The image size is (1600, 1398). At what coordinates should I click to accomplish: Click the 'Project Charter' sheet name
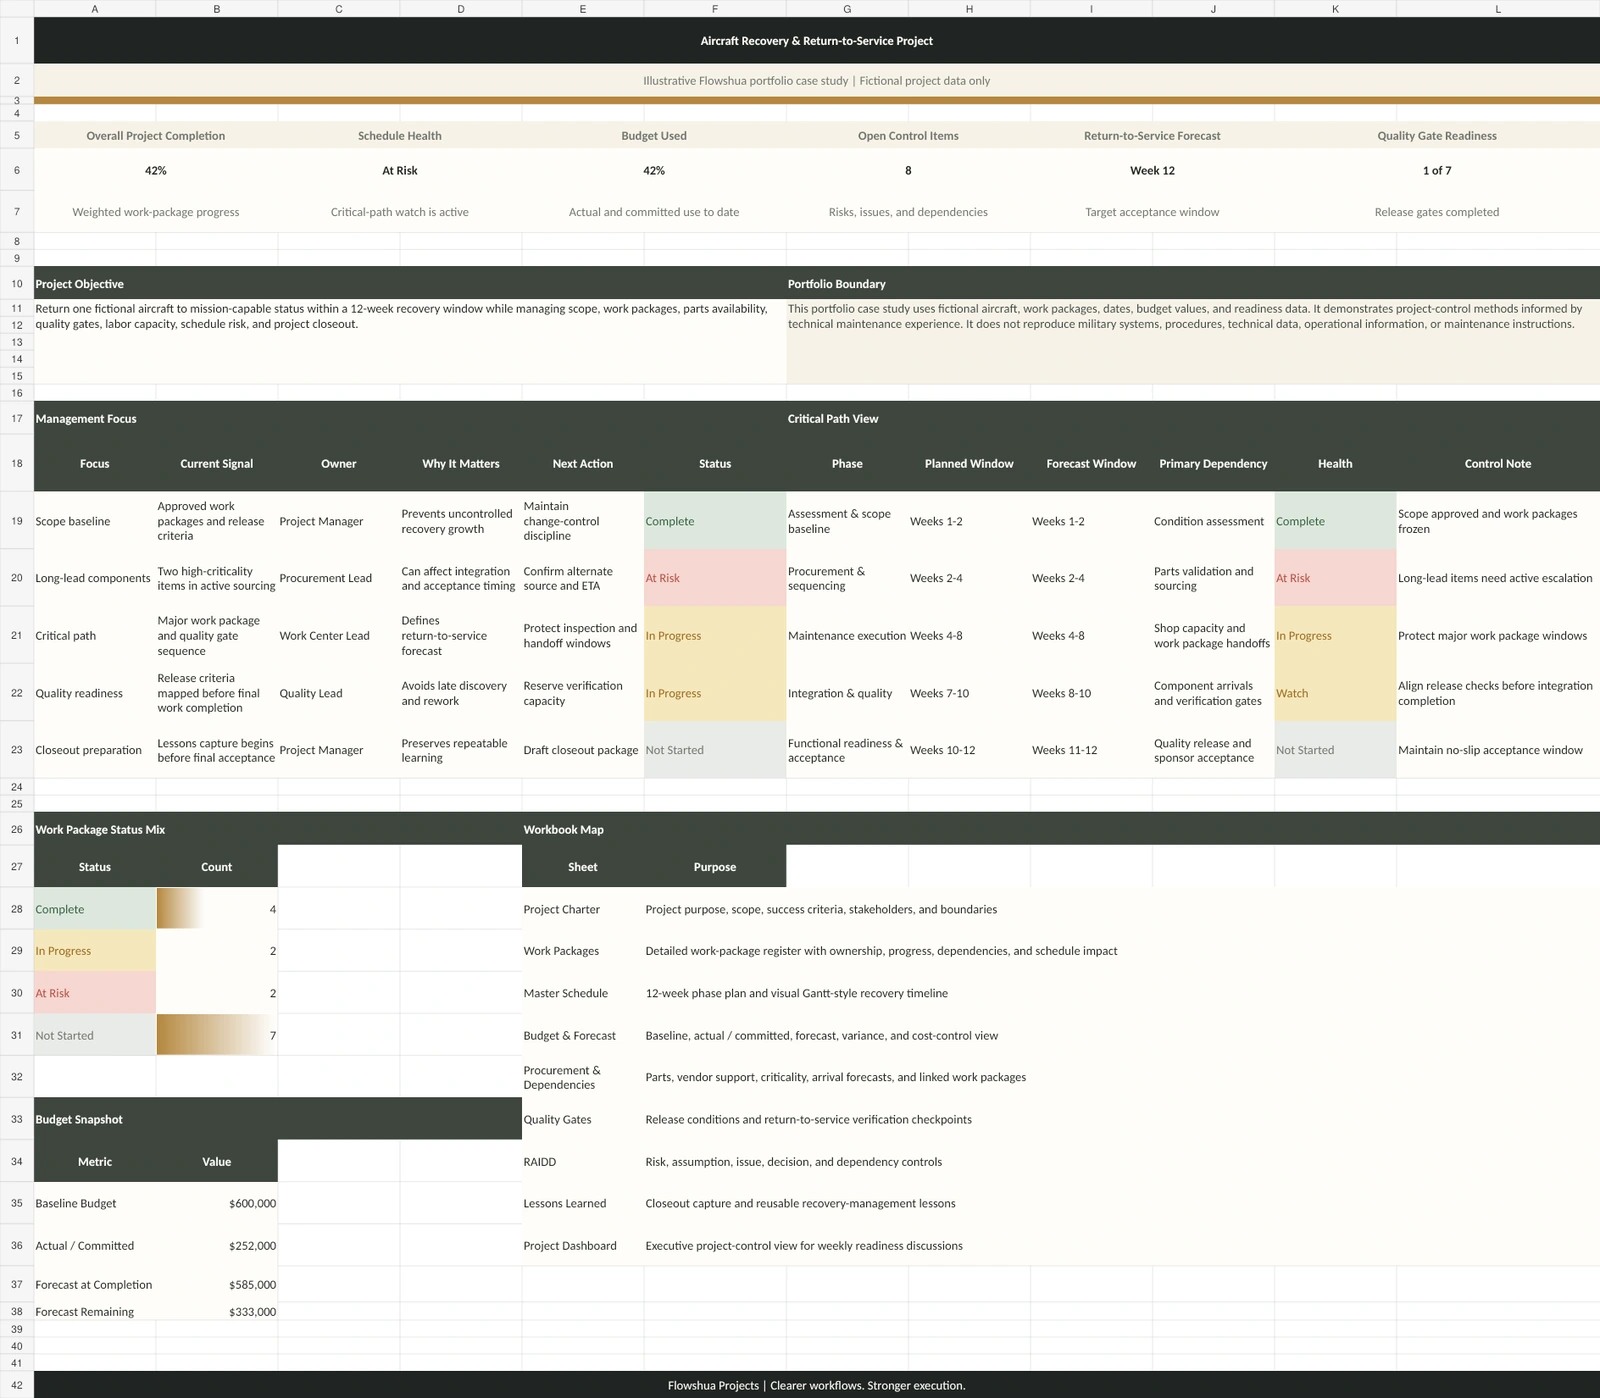pos(562,909)
